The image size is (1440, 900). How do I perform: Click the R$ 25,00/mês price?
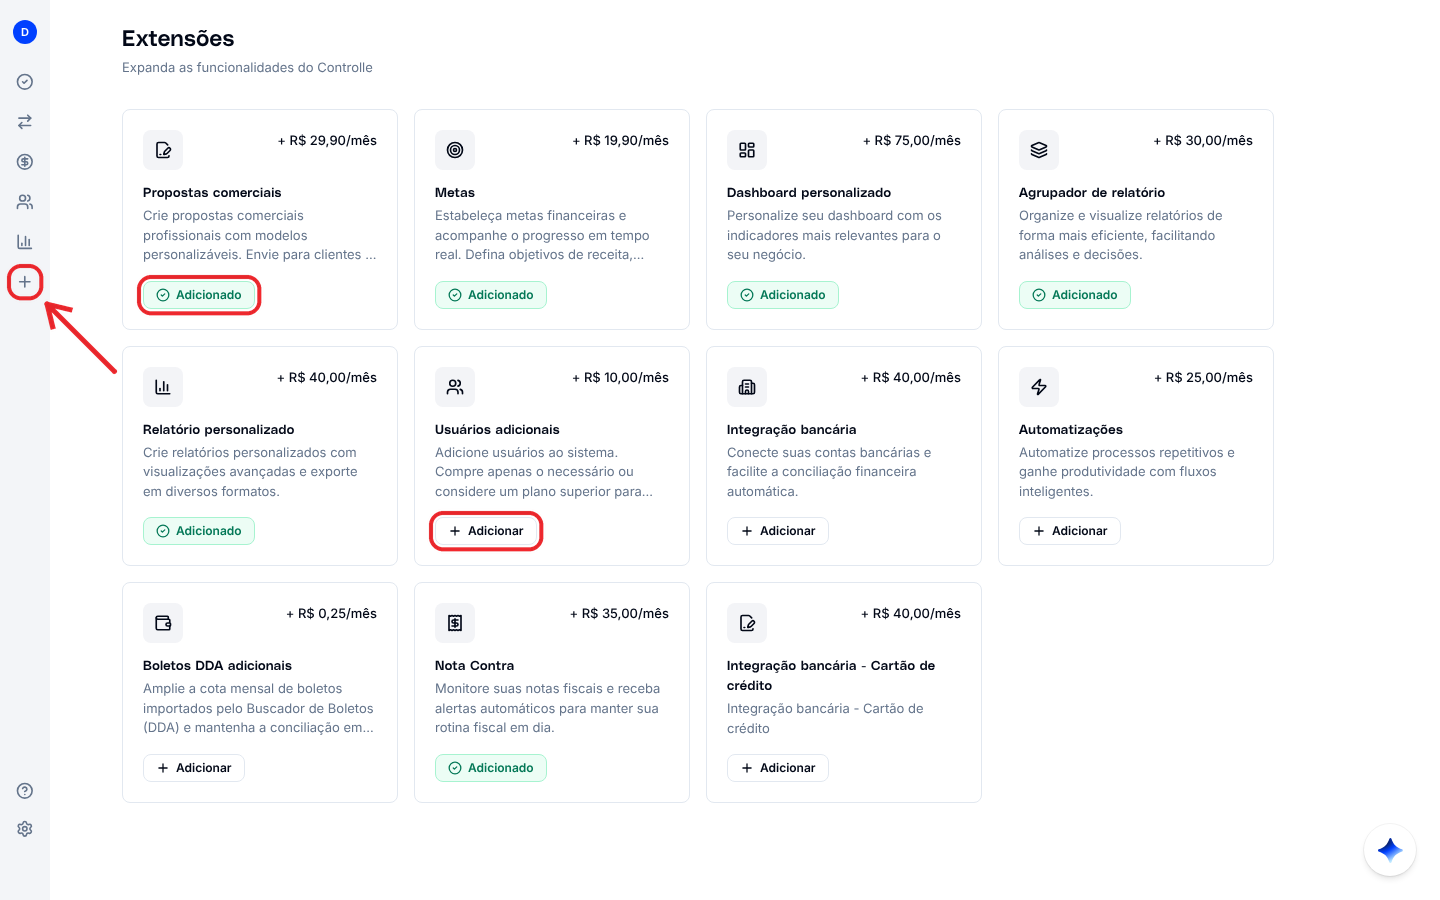pyautogui.click(x=1203, y=378)
